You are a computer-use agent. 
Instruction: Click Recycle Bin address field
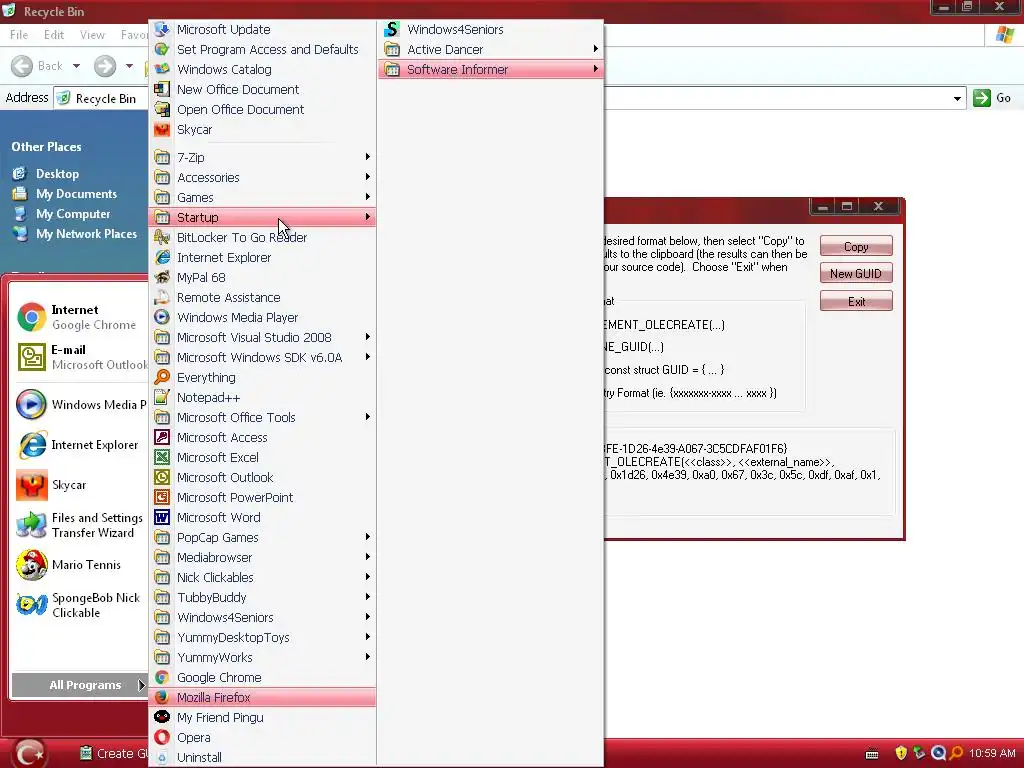[x=509, y=99]
